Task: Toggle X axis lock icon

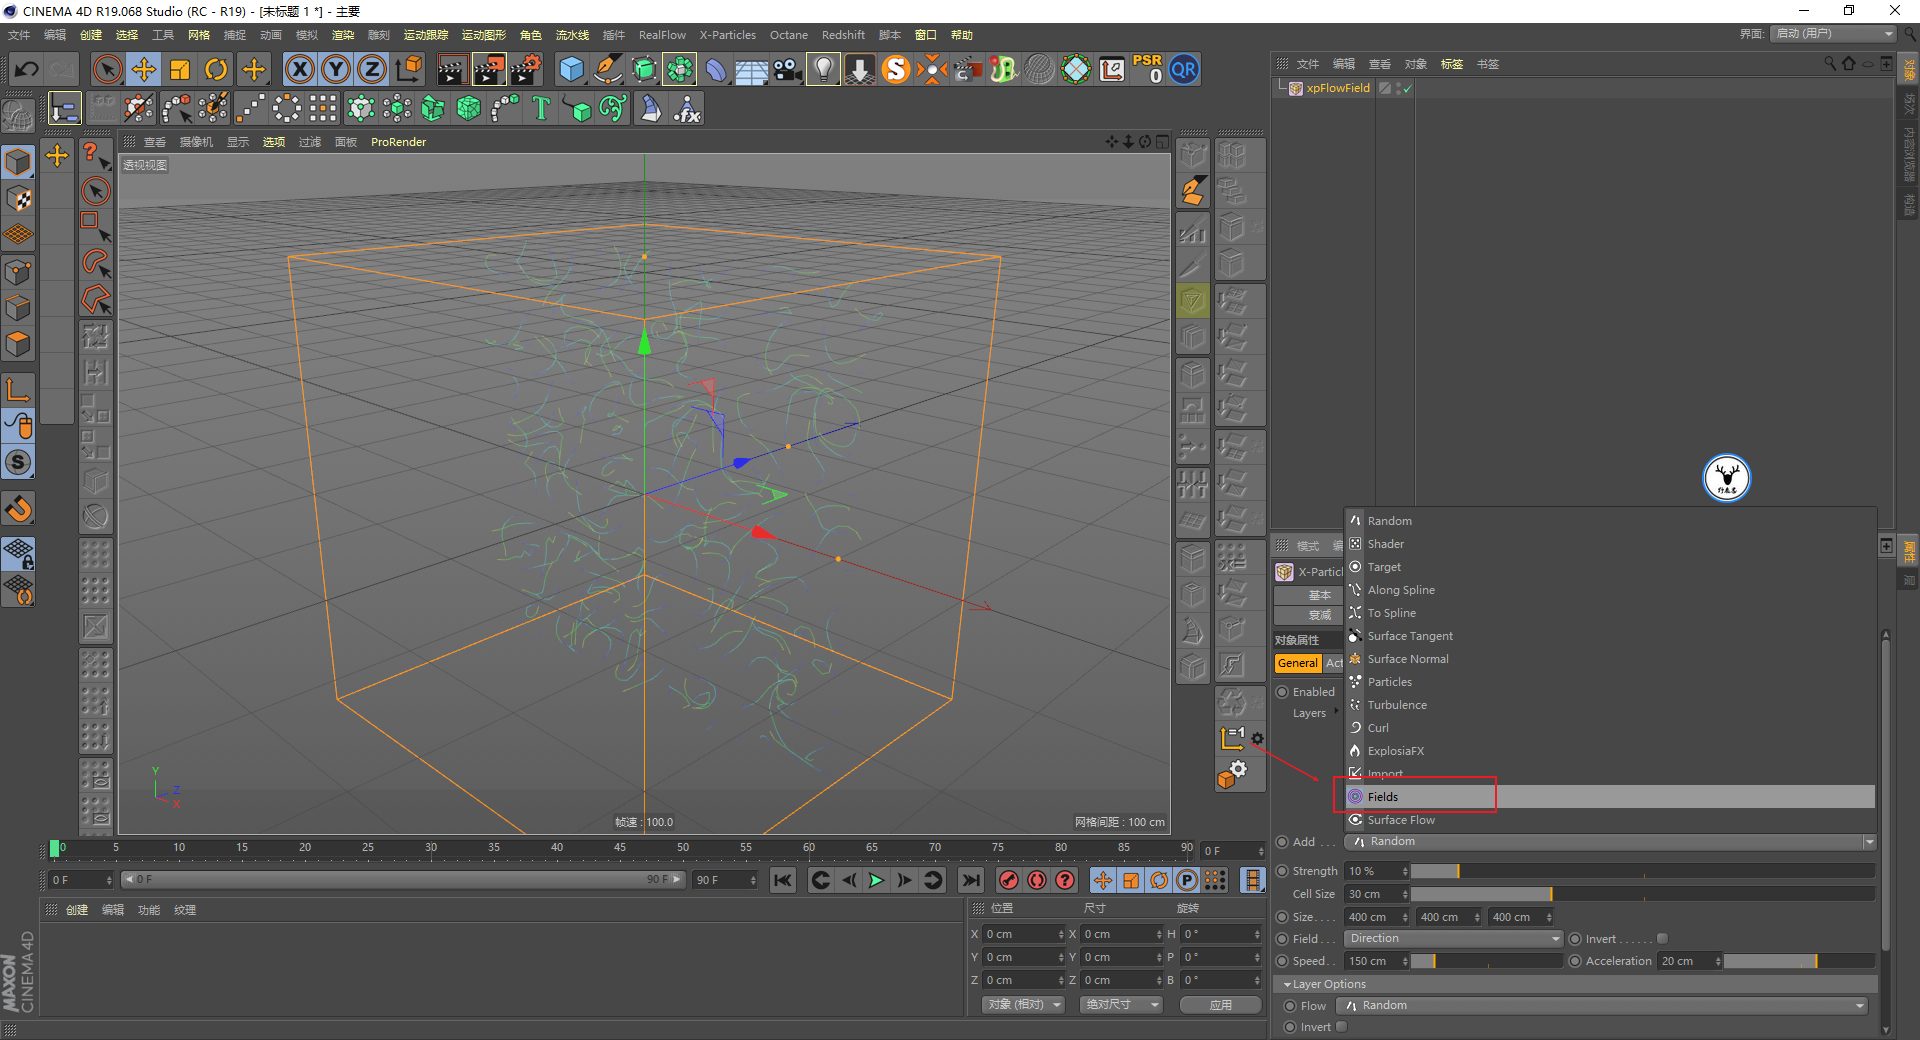Action: tap(299, 69)
